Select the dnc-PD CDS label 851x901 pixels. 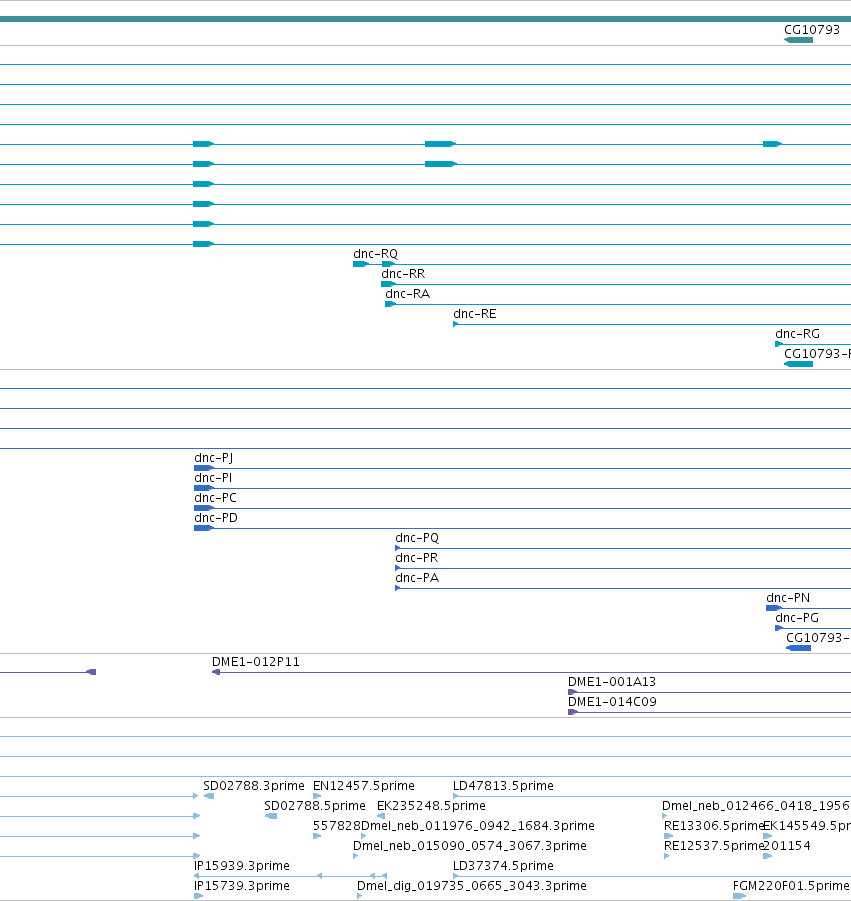coord(216,518)
